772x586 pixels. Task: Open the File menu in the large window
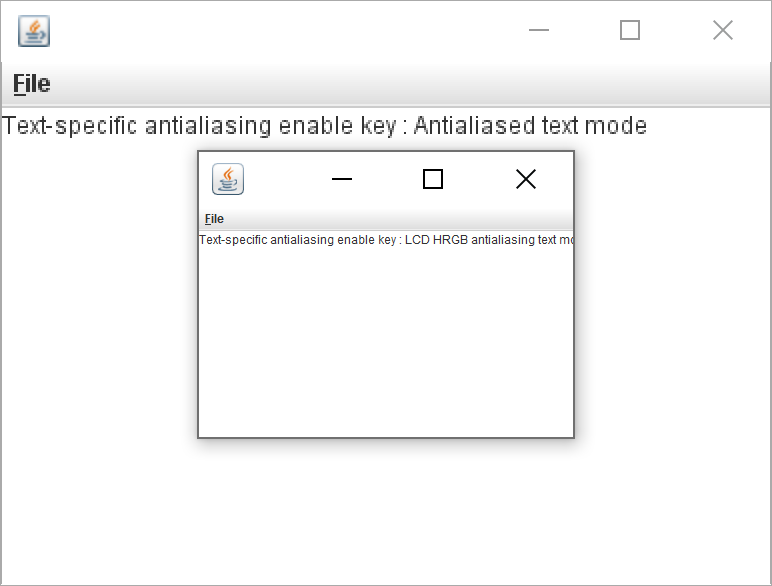point(32,84)
